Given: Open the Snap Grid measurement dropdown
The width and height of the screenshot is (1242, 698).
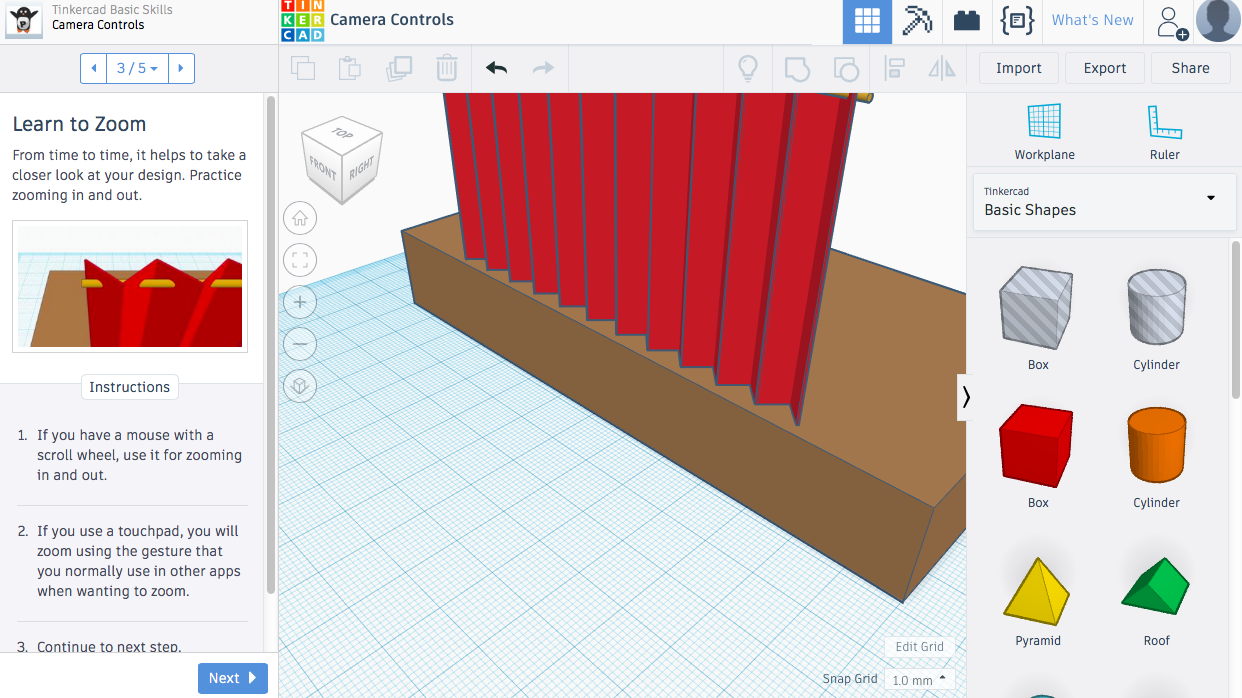Looking at the screenshot, I should pos(919,679).
